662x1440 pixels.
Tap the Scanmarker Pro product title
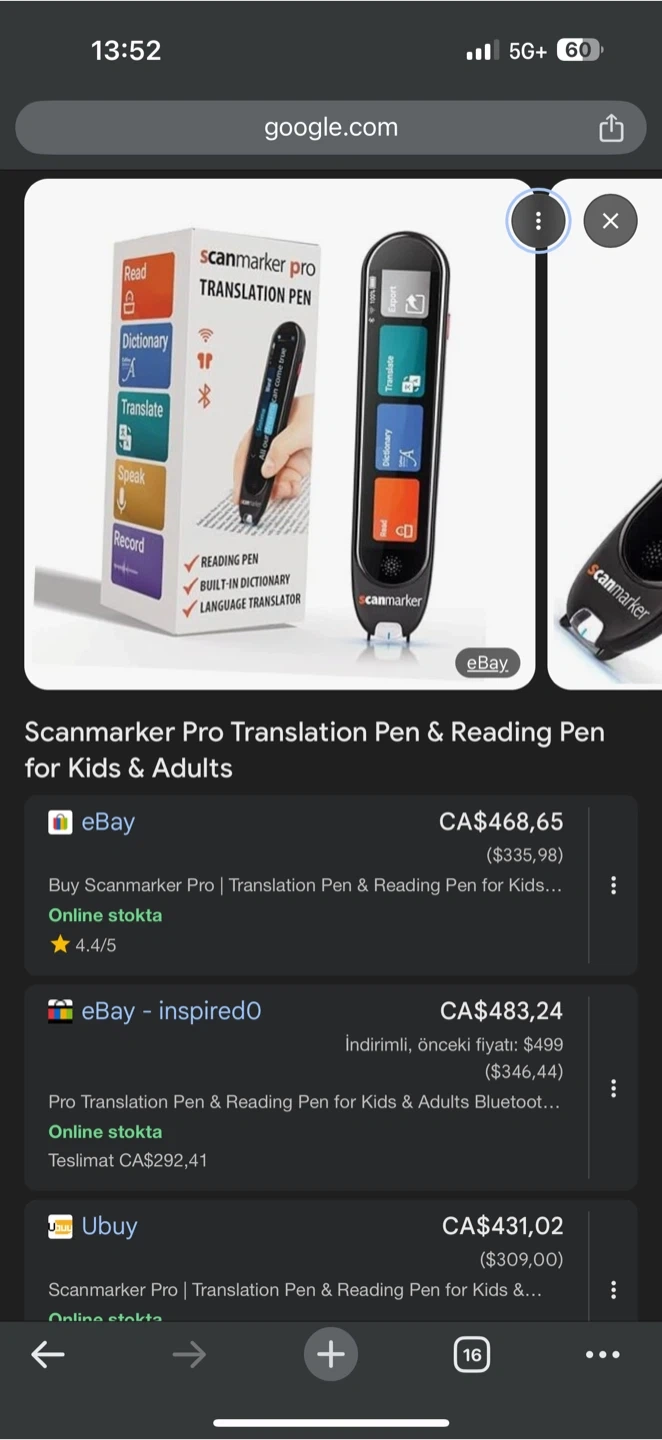pyautogui.click(x=314, y=750)
